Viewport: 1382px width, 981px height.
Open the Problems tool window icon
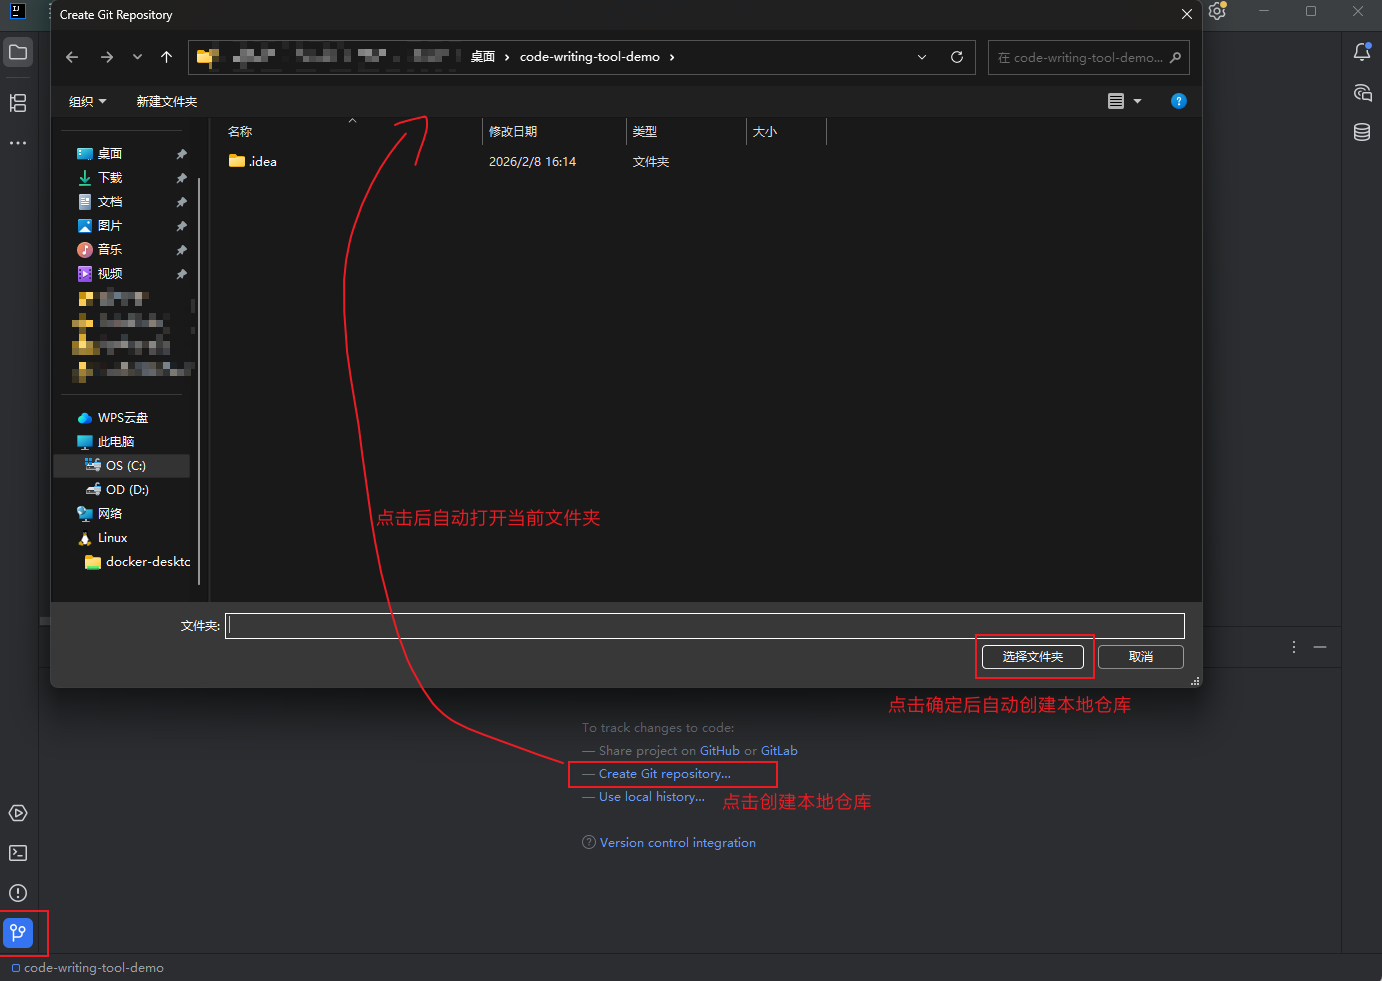(18, 893)
